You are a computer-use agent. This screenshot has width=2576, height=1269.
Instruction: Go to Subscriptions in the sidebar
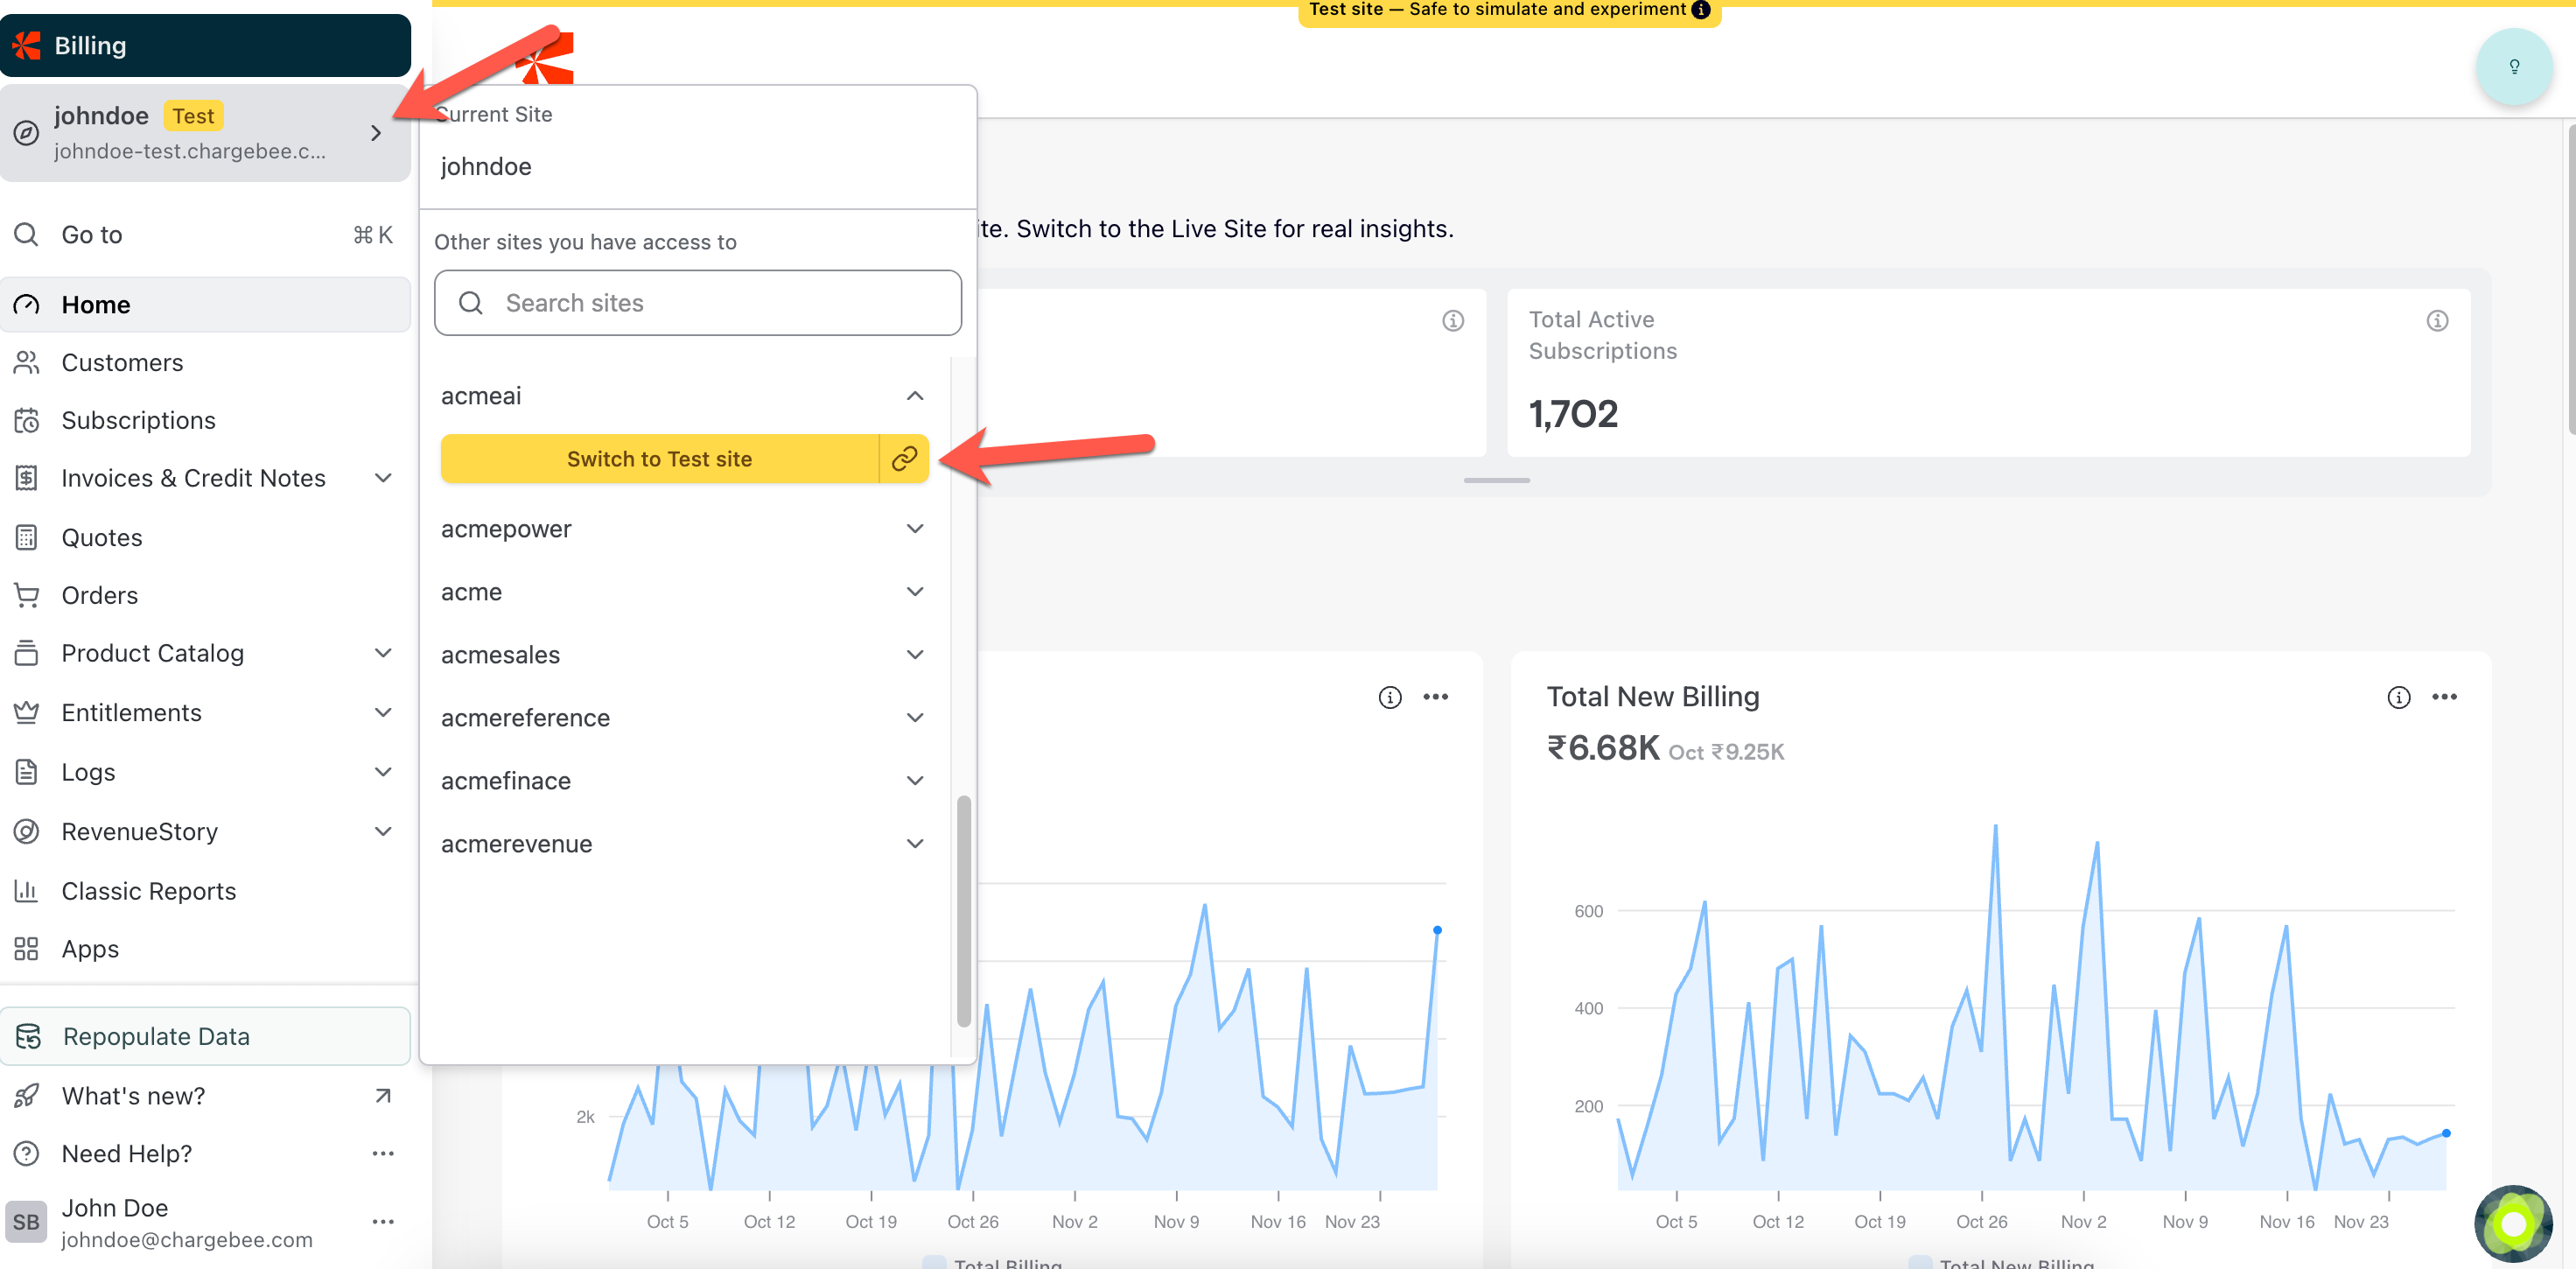click(x=138, y=420)
